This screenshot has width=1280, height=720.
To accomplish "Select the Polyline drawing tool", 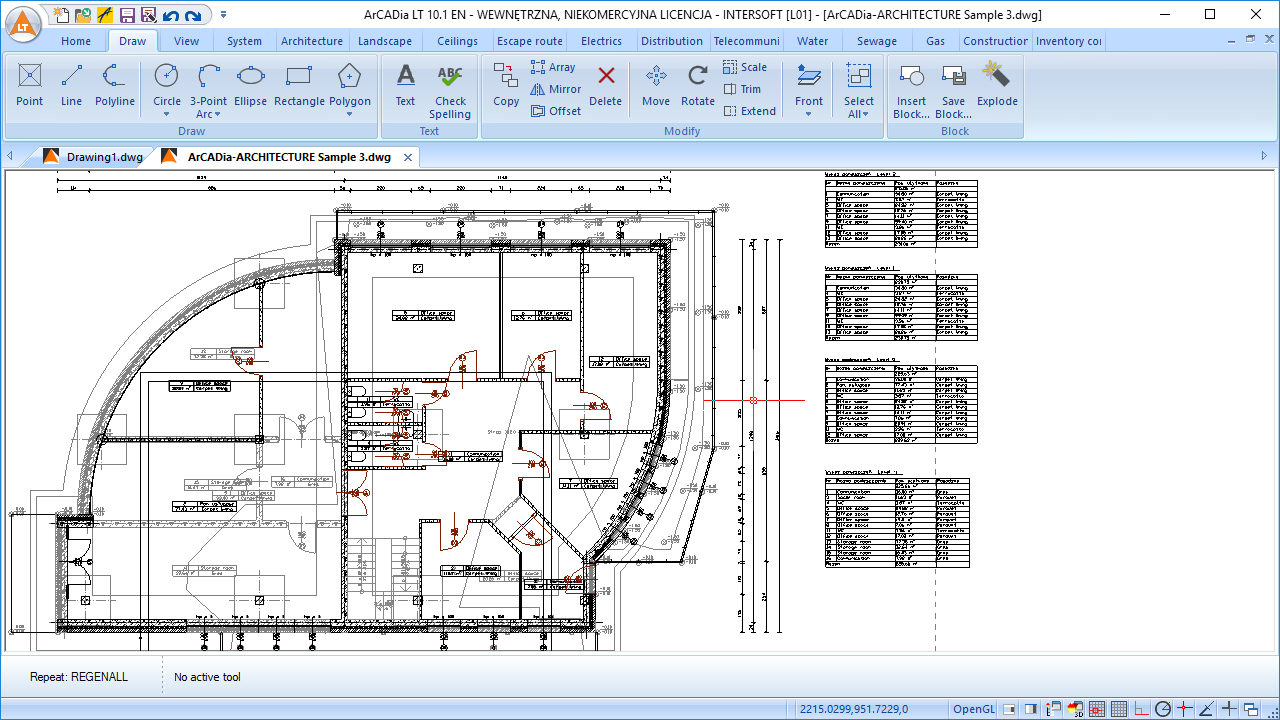I will [115, 85].
